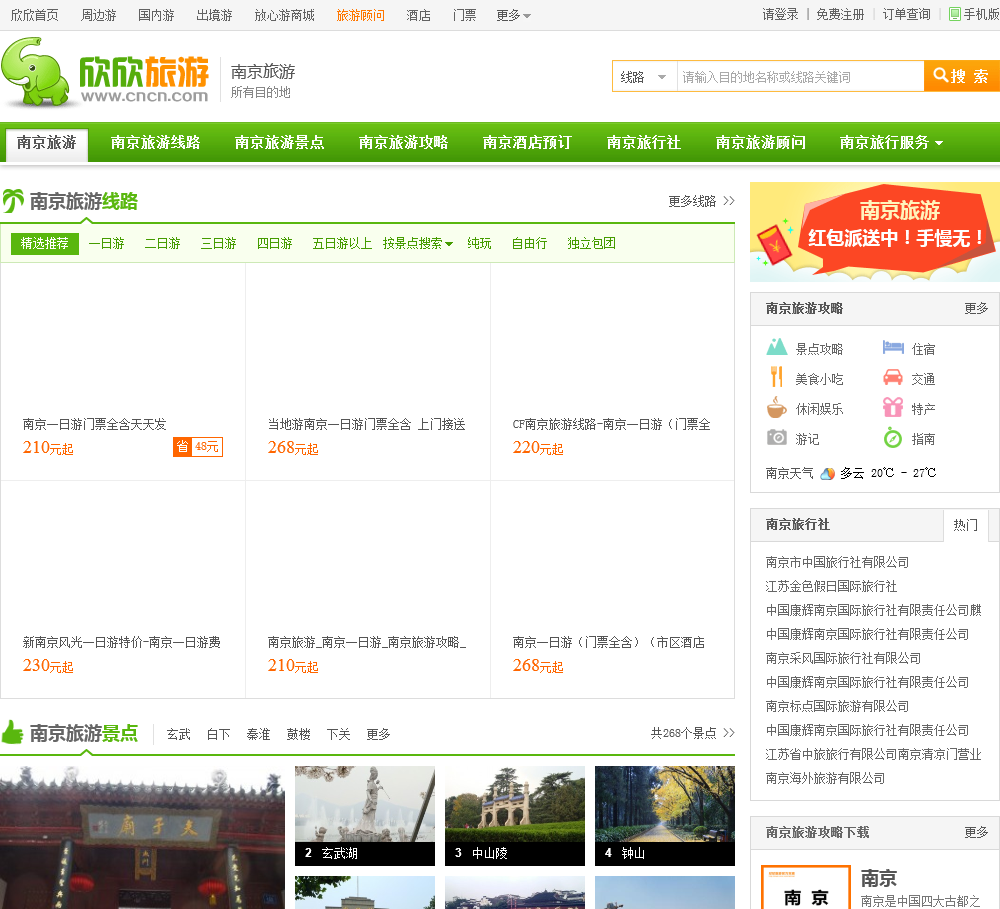
Task: Open the fork 美食小吃 icon
Action: [x=776, y=377]
